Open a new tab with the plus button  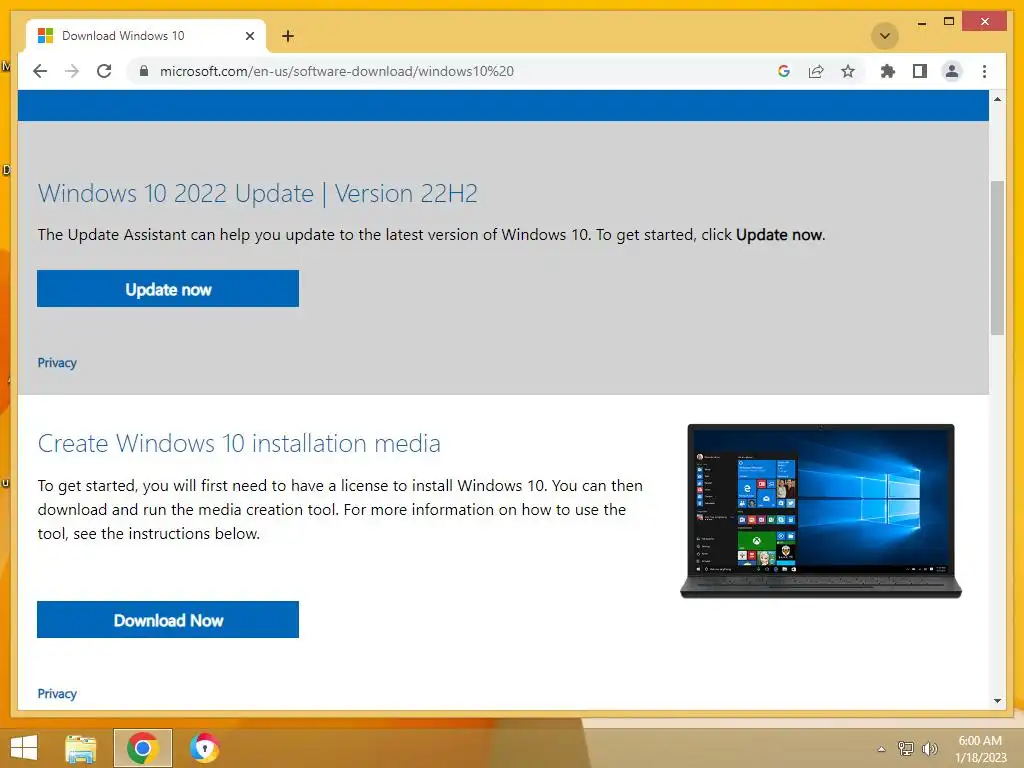click(288, 36)
